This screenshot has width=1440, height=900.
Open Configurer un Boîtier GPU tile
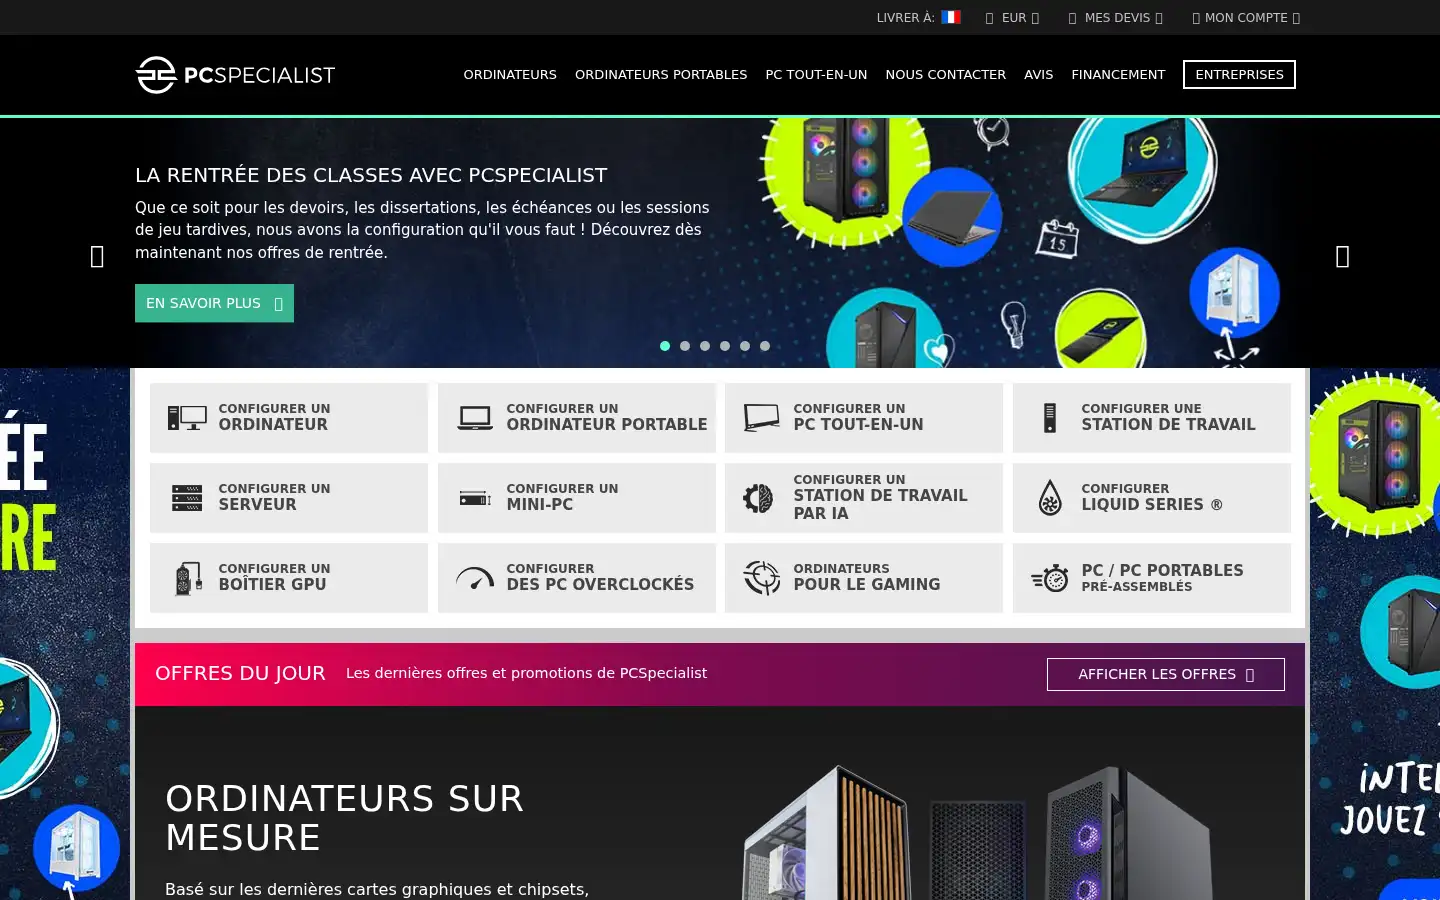click(x=289, y=577)
